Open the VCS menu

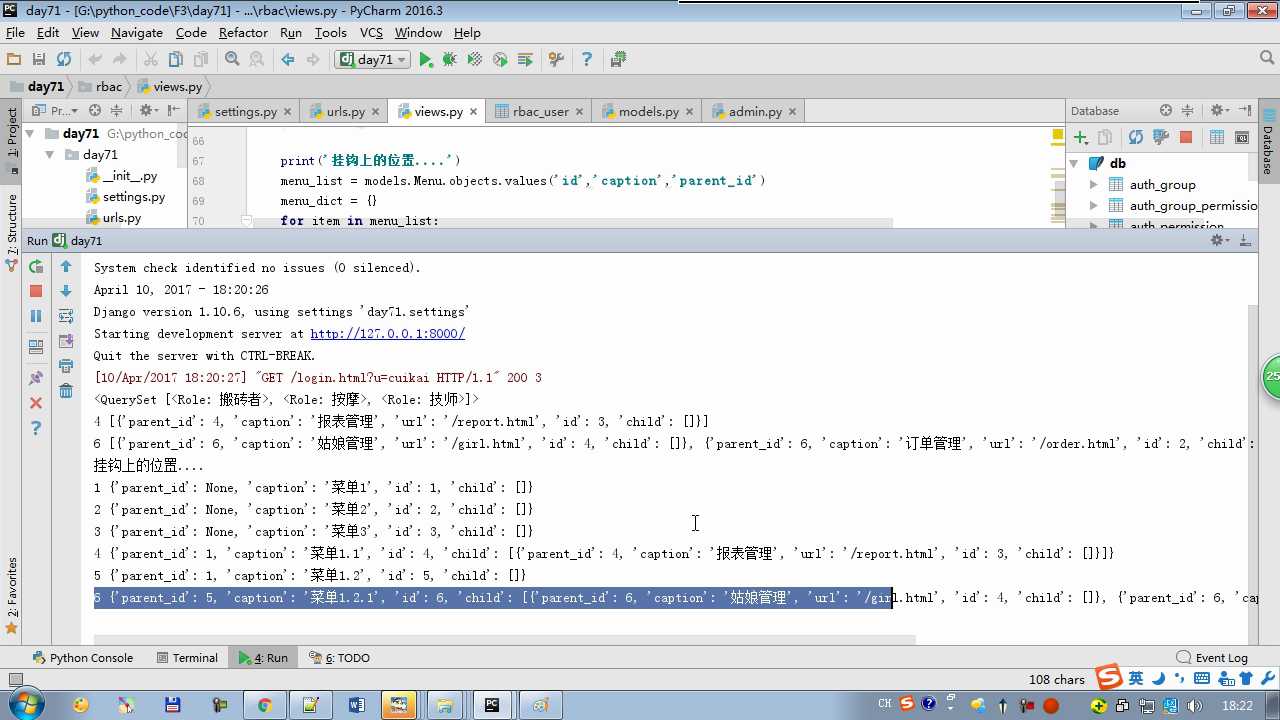371,33
